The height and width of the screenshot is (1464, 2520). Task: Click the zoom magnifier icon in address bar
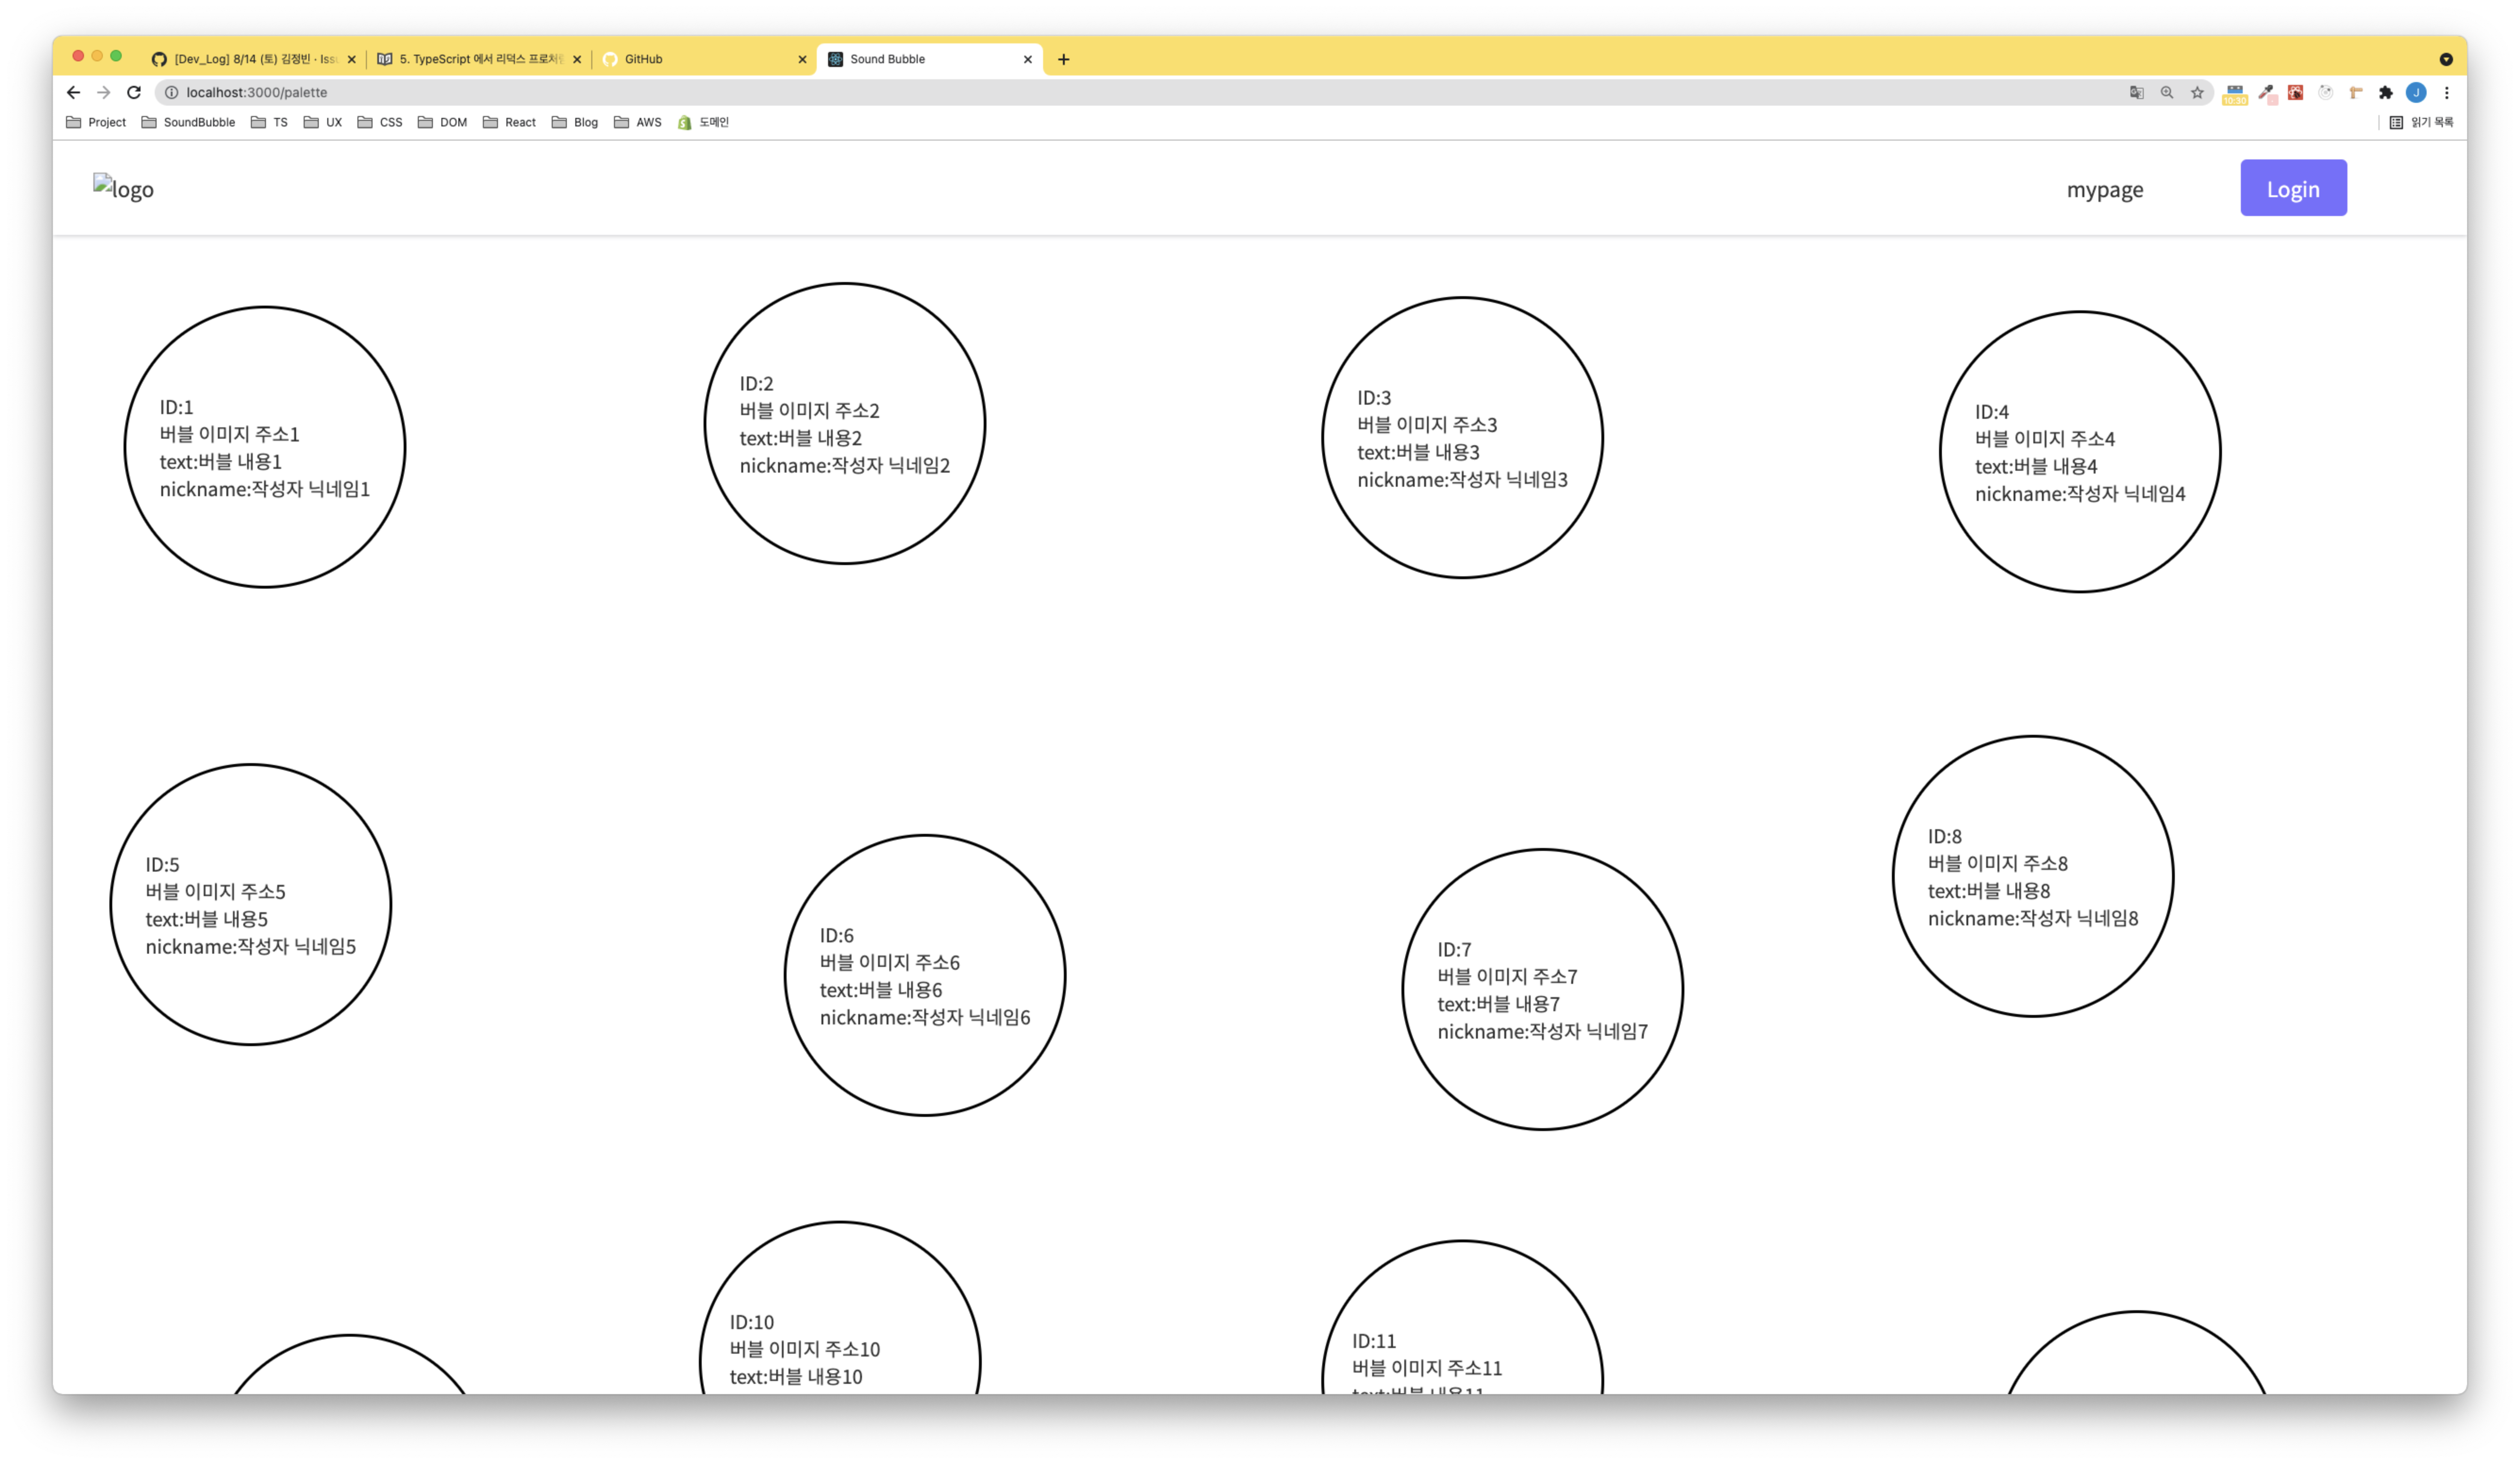pyautogui.click(x=2166, y=92)
